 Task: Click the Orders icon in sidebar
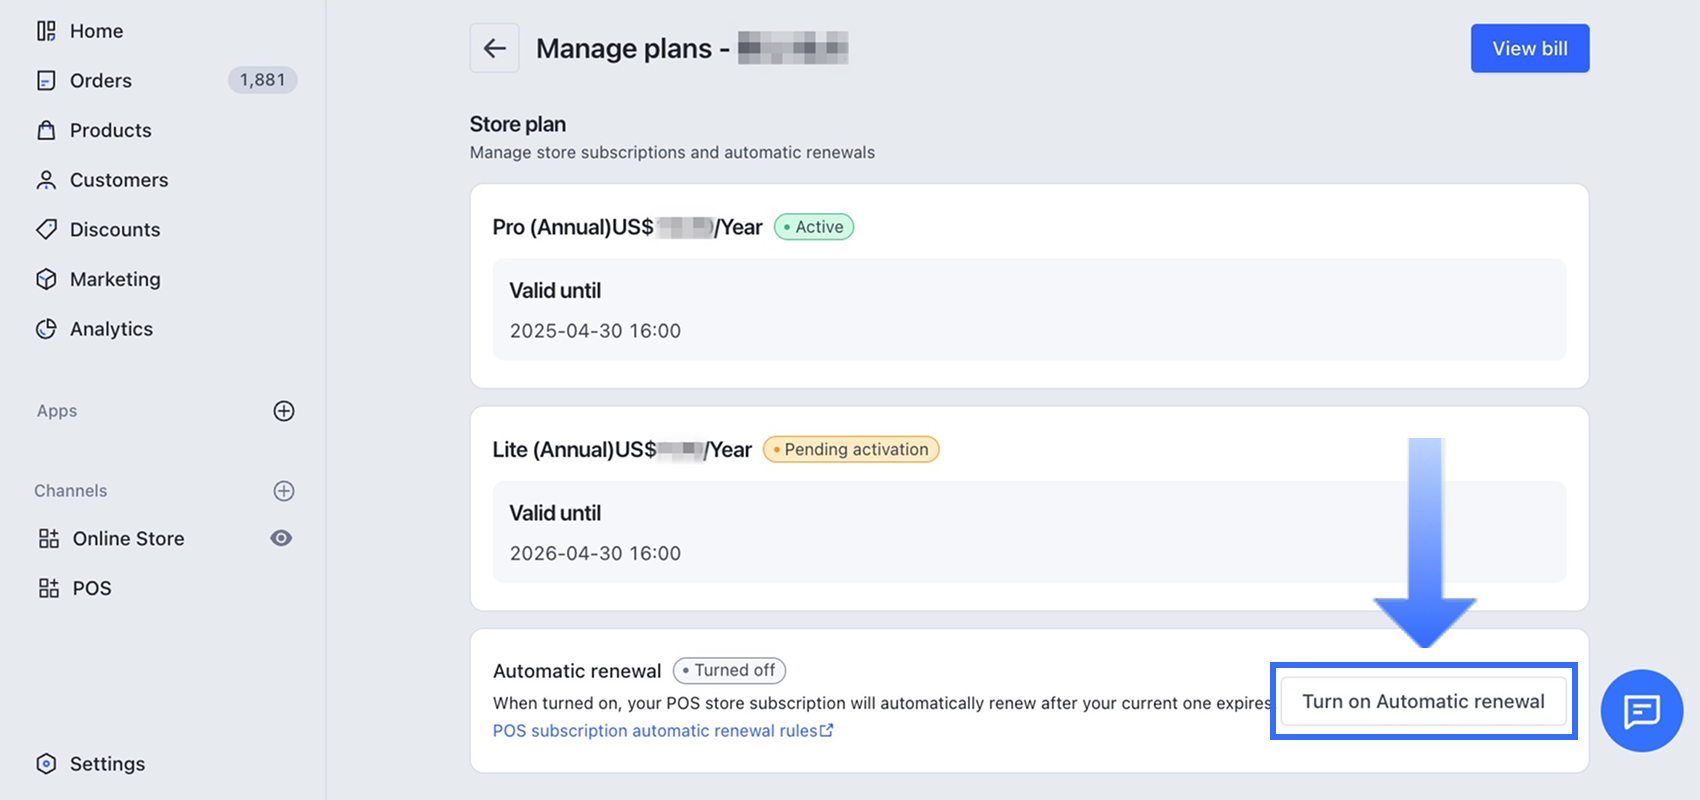(x=46, y=81)
